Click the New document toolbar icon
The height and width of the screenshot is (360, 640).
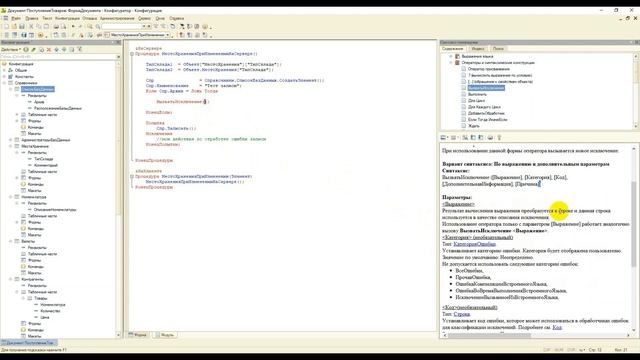[x=6, y=27]
